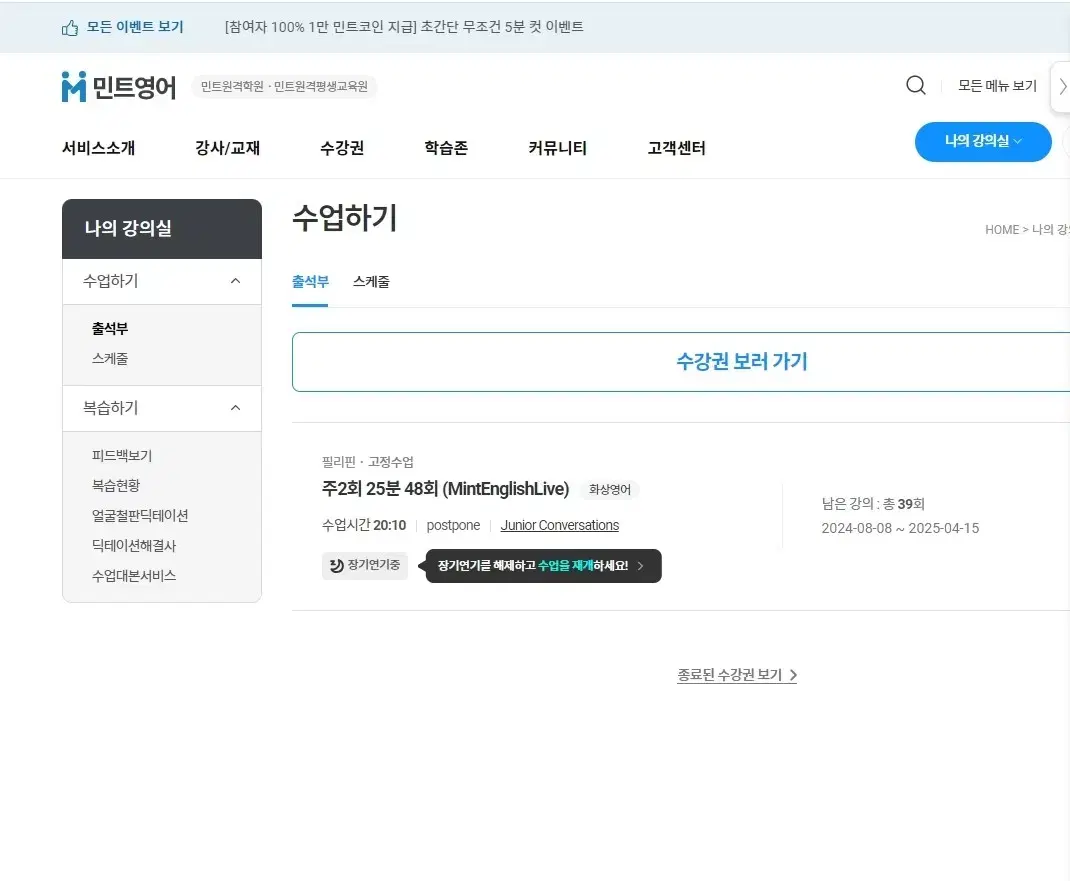The width and height of the screenshot is (1070, 881).
Task: Click the right arrow at the header edge
Action: point(1062,86)
